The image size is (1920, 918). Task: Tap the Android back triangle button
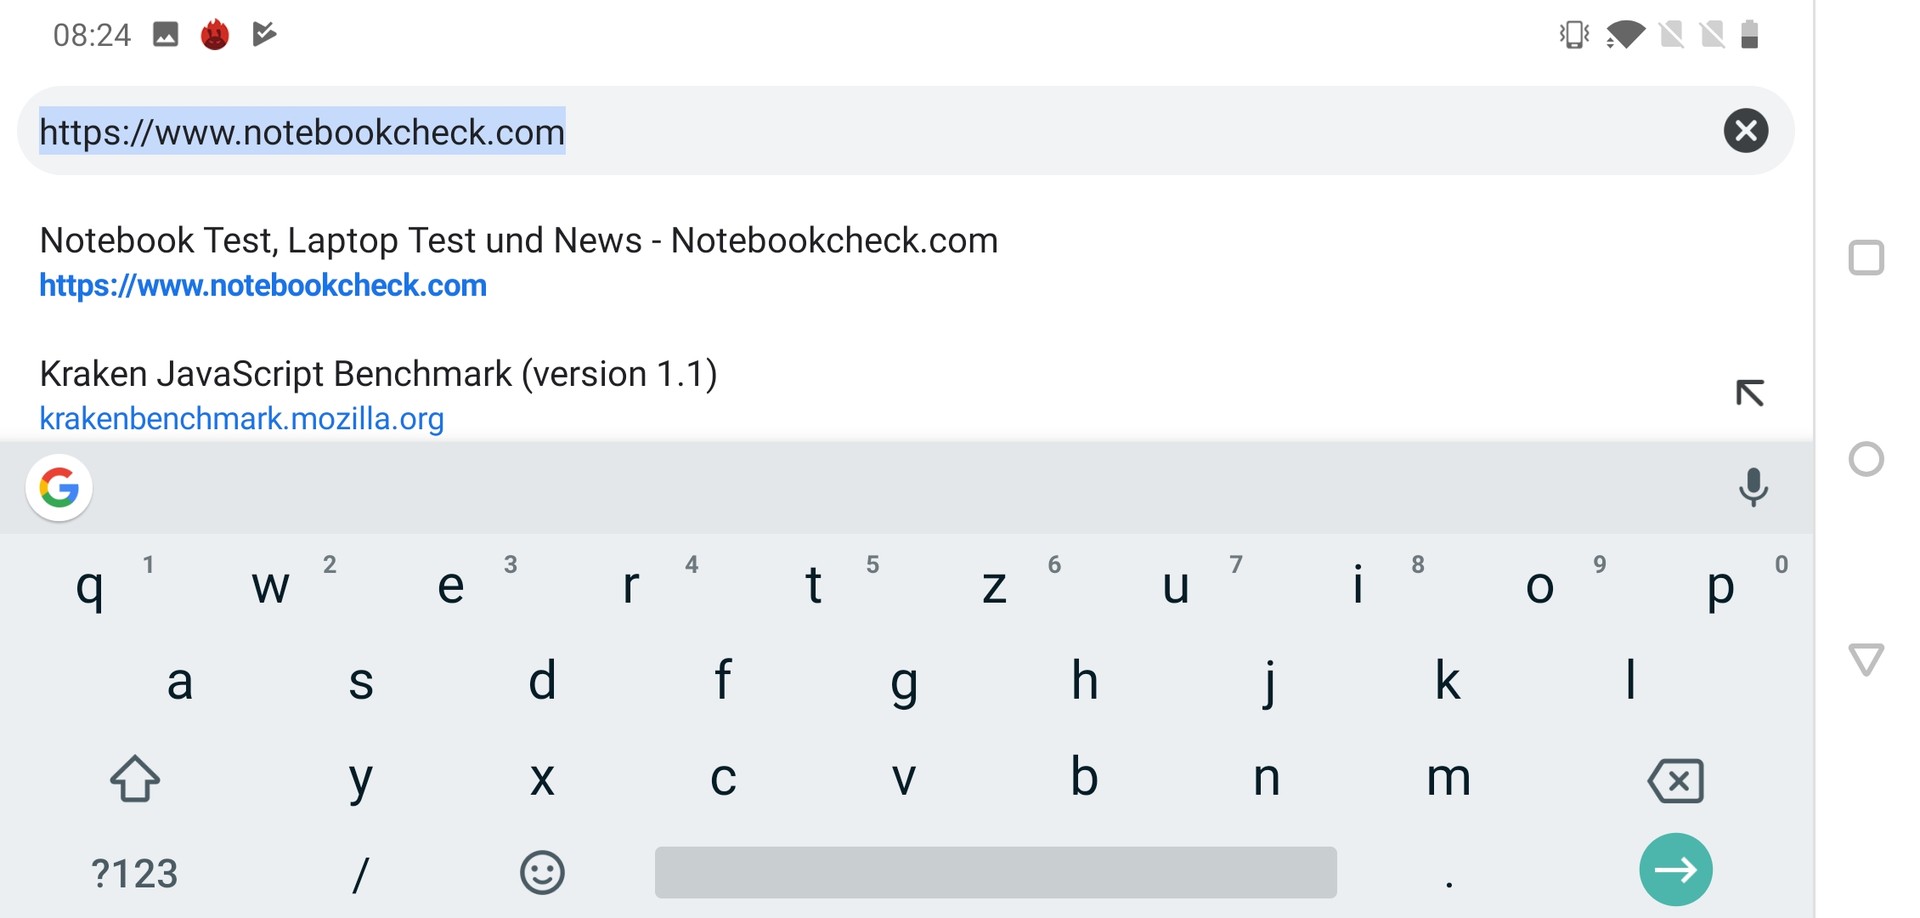1866,660
